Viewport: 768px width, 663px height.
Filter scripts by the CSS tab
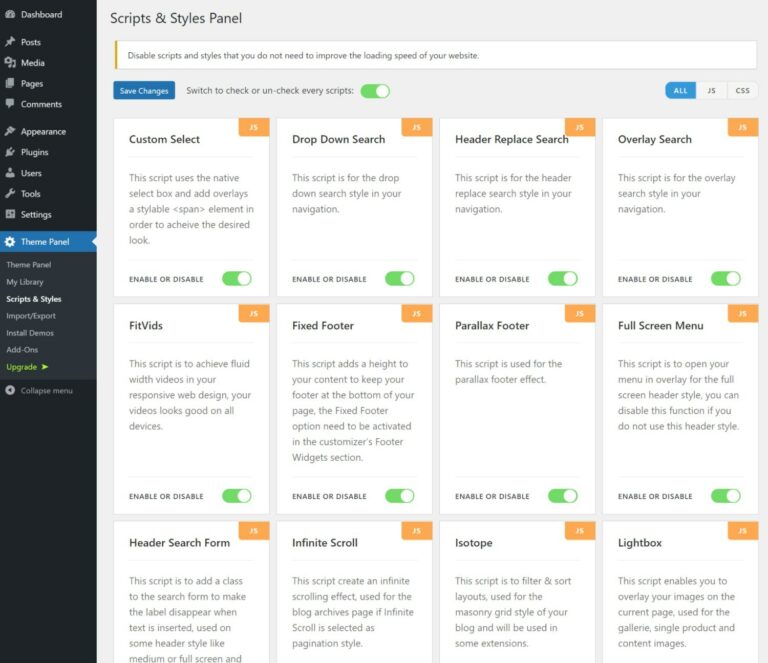click(742, 91)
